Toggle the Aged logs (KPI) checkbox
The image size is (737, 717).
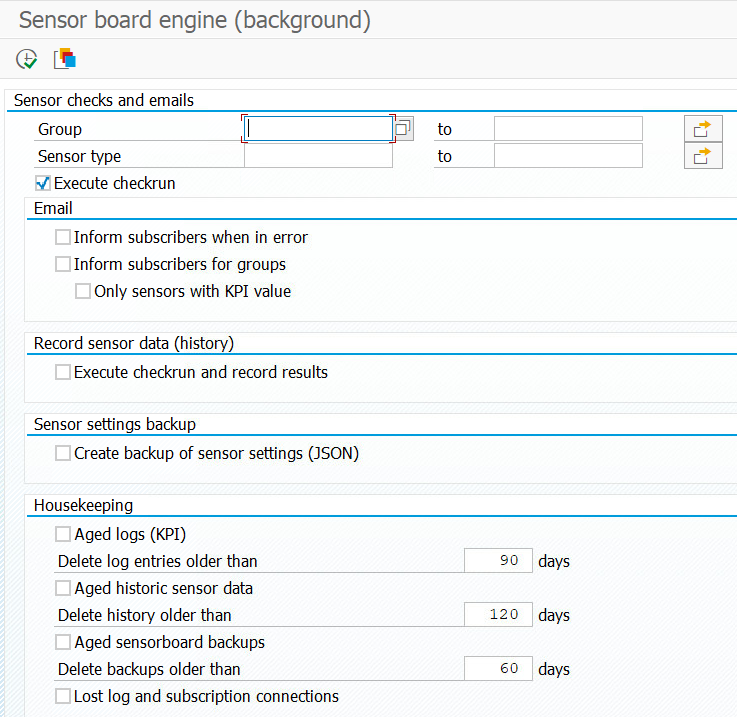63,534
